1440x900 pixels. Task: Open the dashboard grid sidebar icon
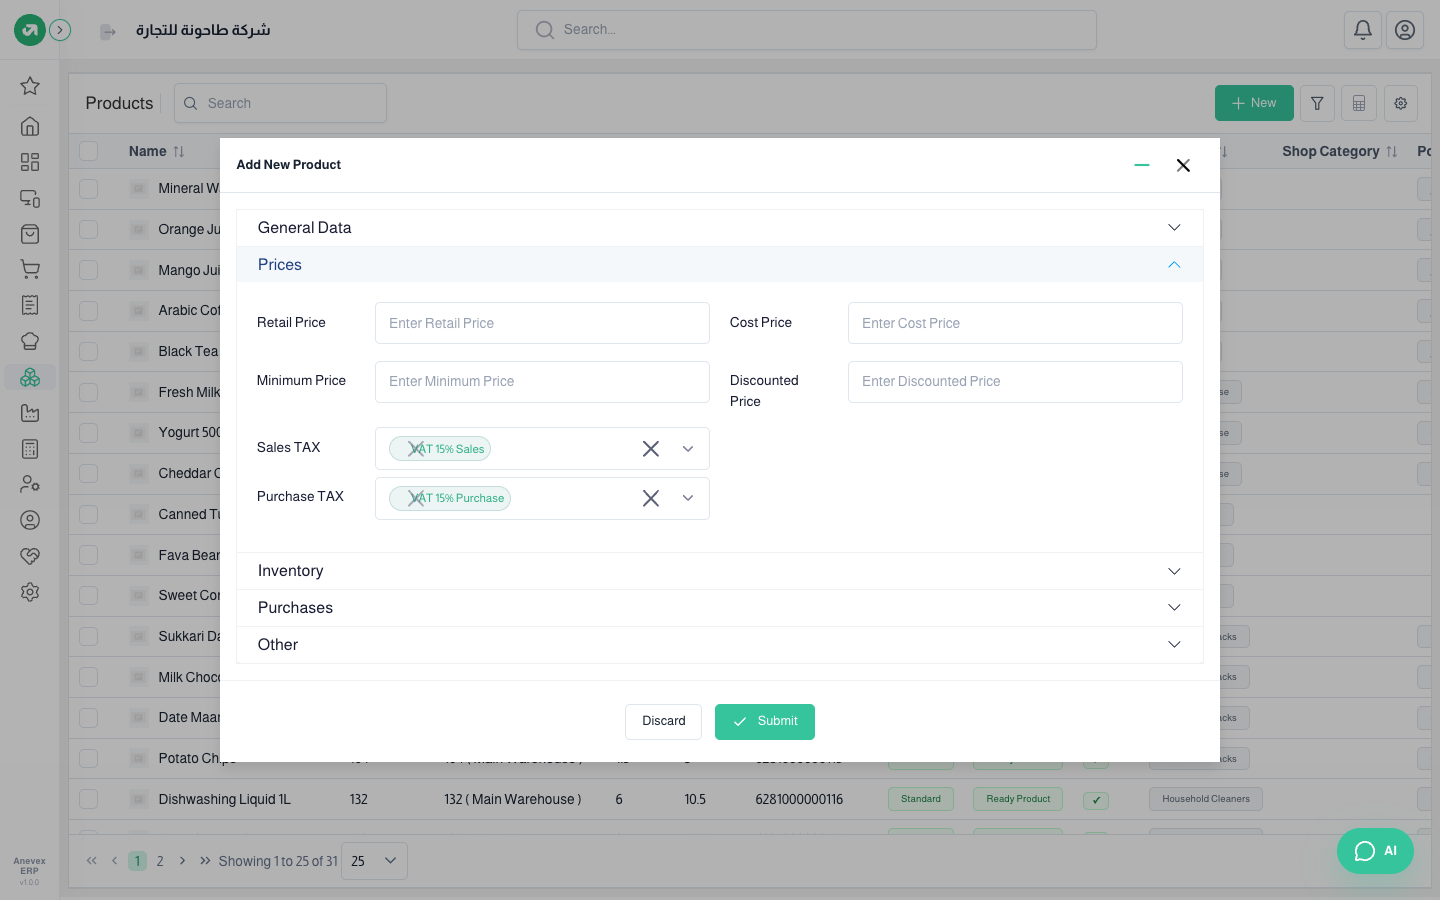coord(30,162)
